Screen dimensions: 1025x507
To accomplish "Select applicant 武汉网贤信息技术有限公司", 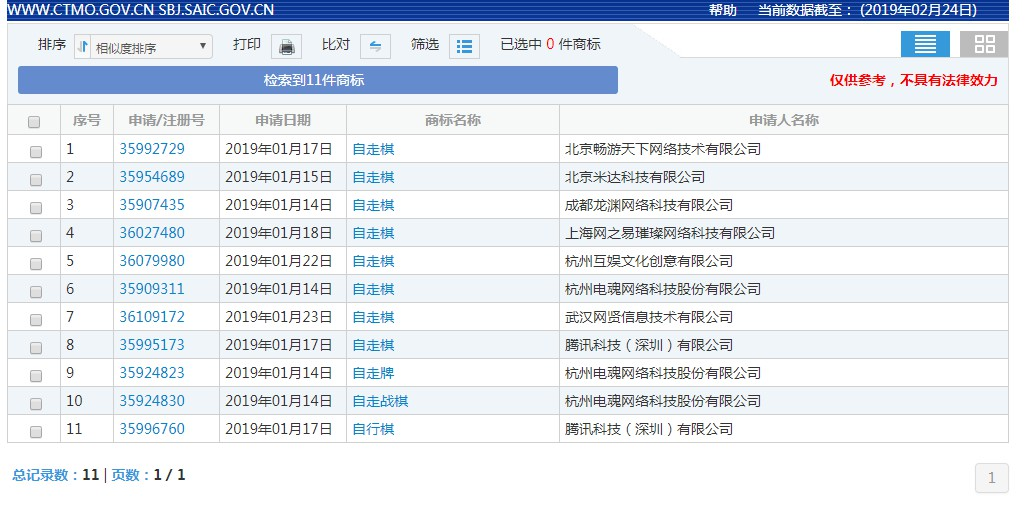I will [649, 317].
